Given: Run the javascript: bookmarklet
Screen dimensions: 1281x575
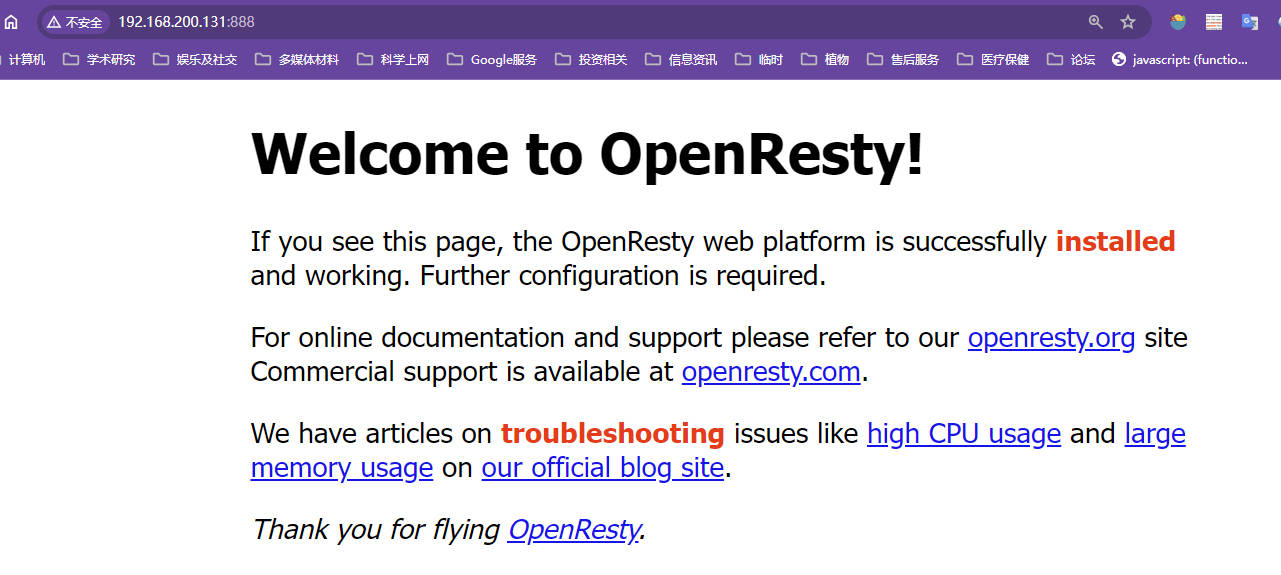Looking at the screenshot, I should tap(1180, 60).
